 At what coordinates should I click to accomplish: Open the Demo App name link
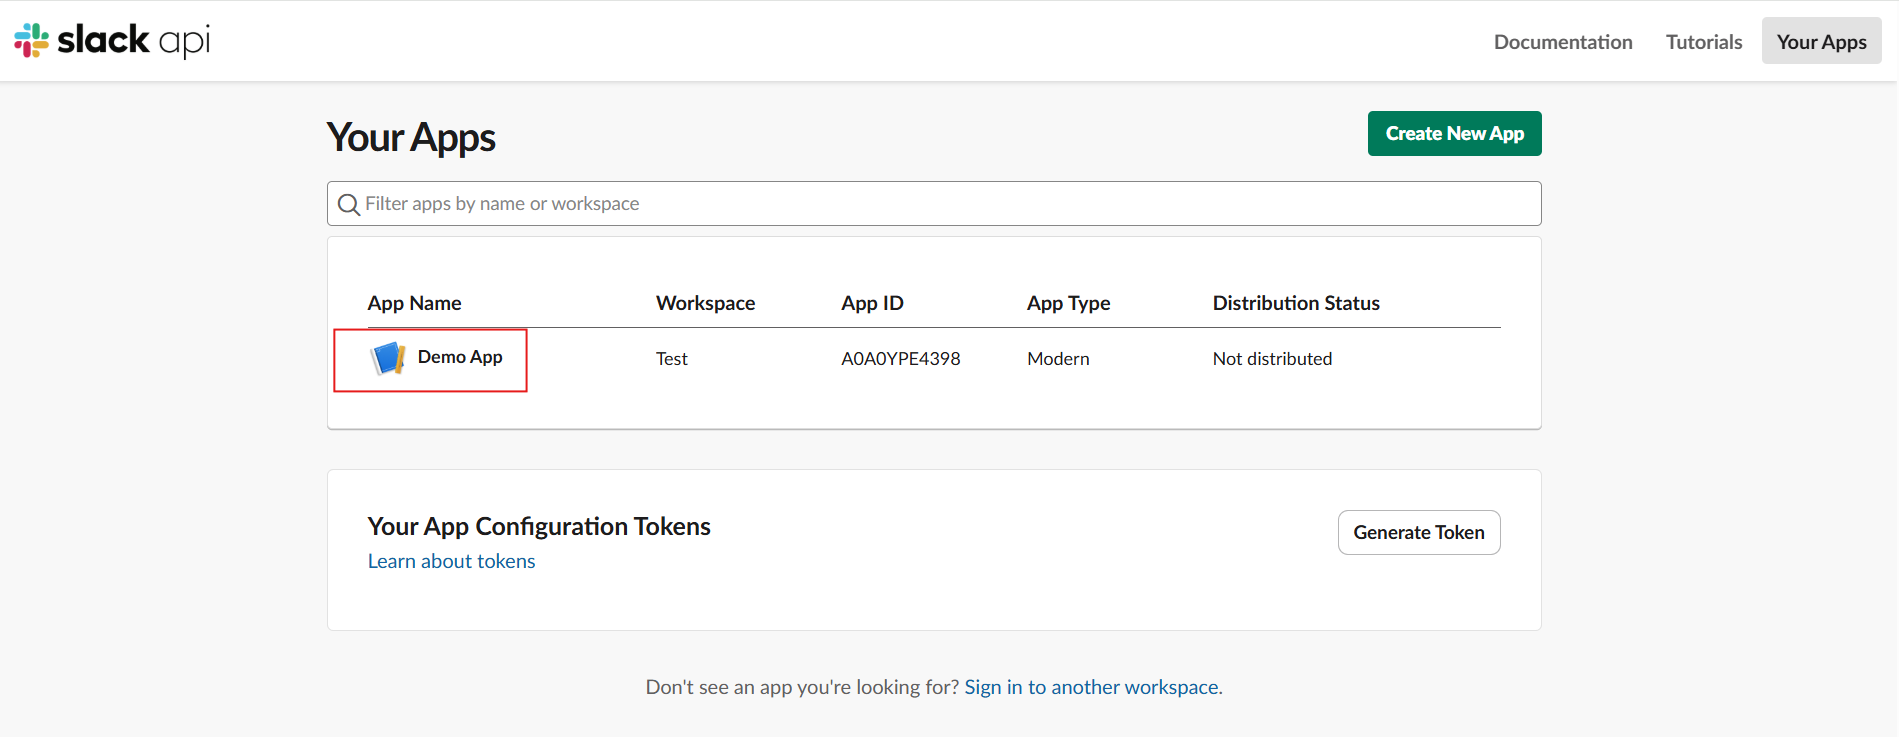pyautogui.click(x=460, y=357)
